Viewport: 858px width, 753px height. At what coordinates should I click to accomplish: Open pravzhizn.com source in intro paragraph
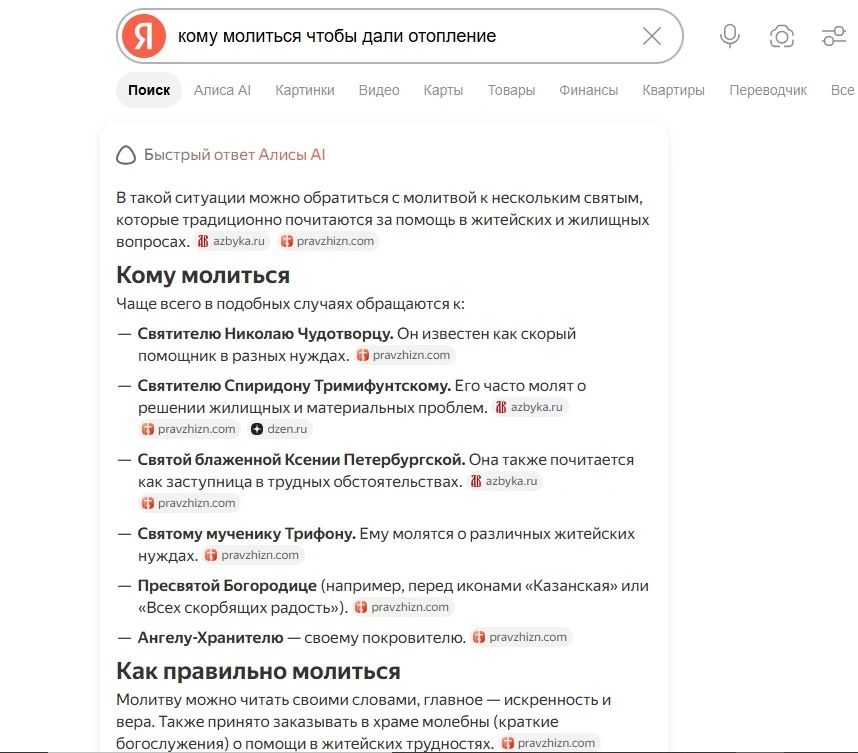click(327, 241)
